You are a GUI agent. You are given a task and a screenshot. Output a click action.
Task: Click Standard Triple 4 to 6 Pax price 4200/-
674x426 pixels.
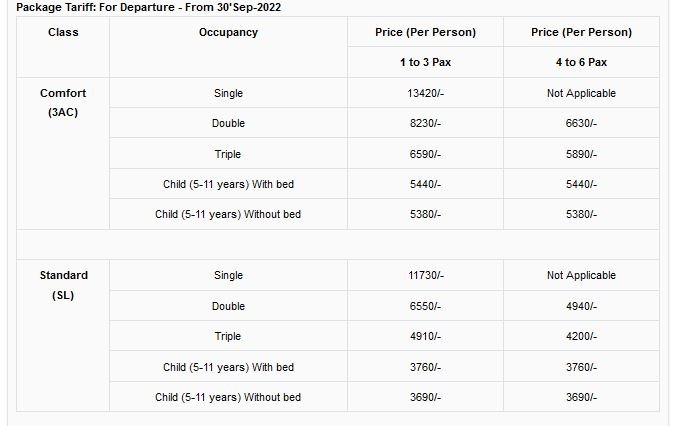coord(581,336)
